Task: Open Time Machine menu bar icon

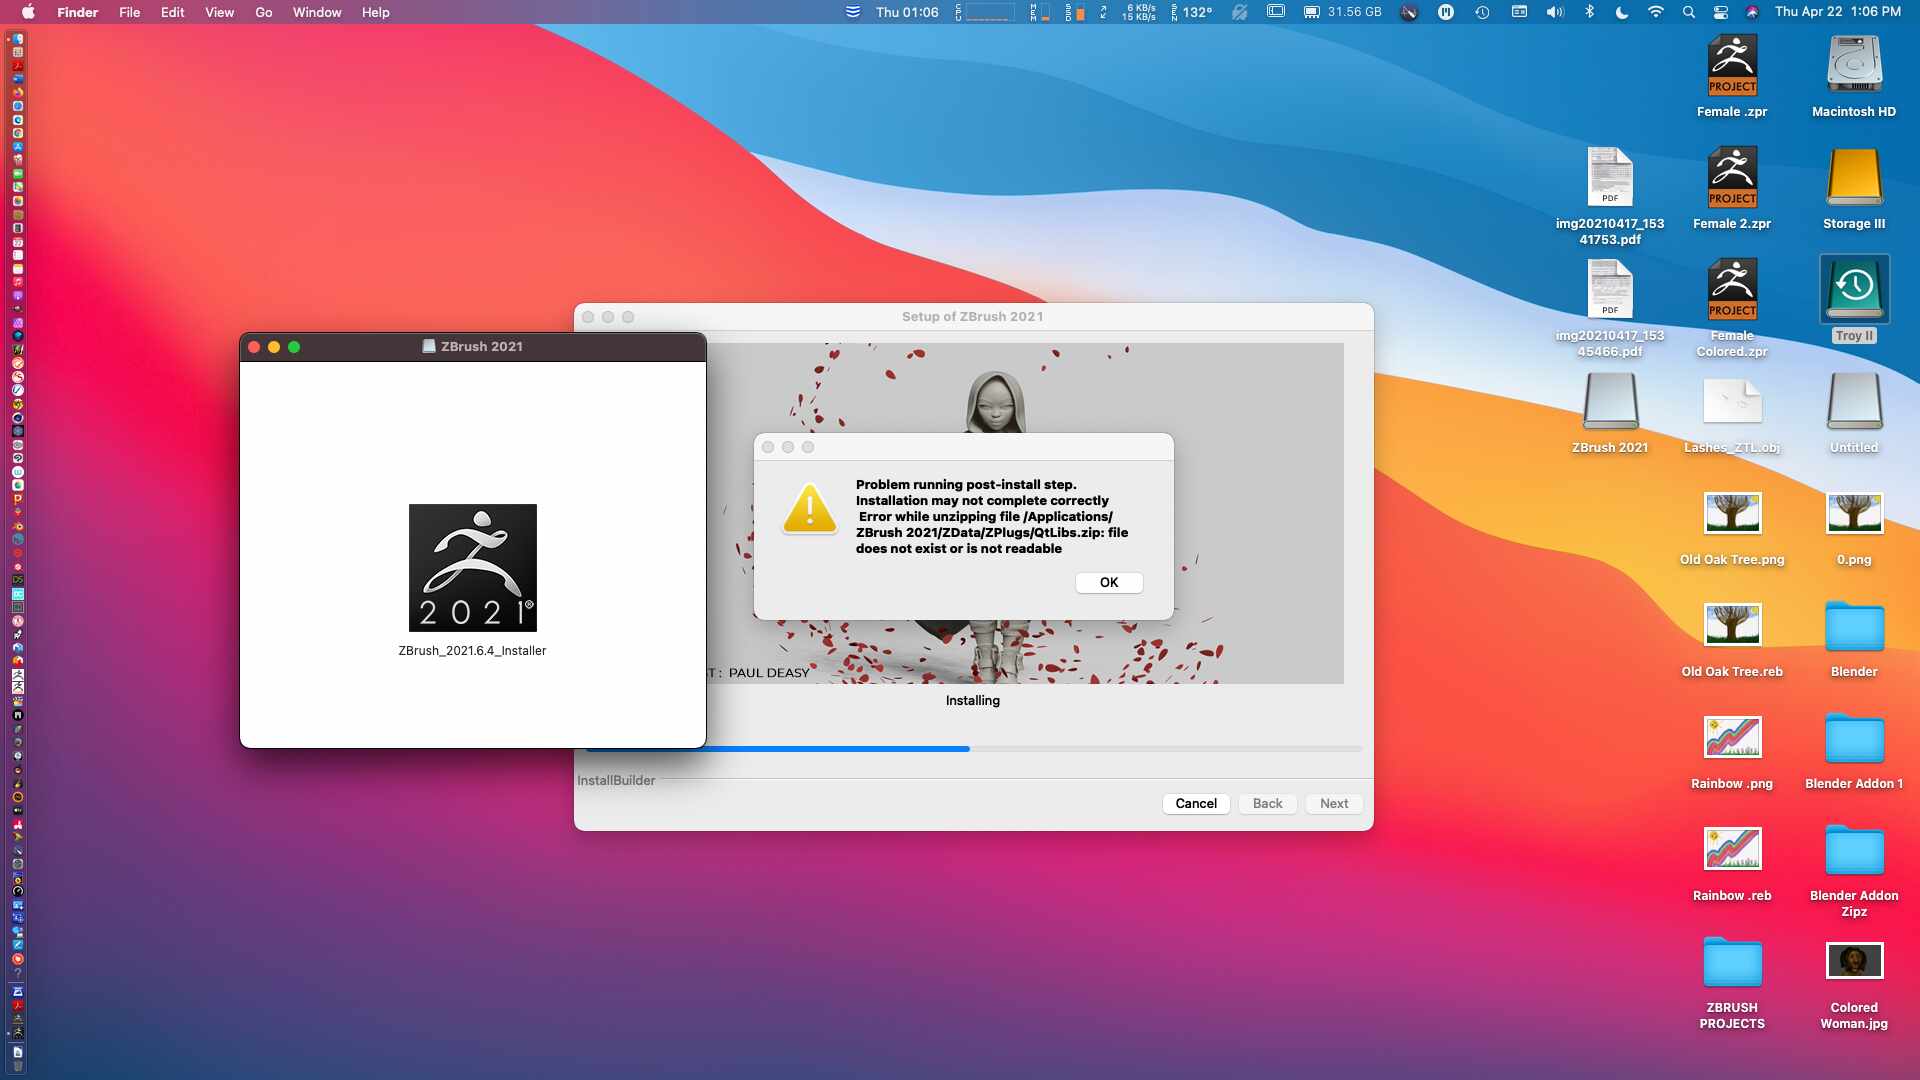Action: click(x=1482, y=12)
